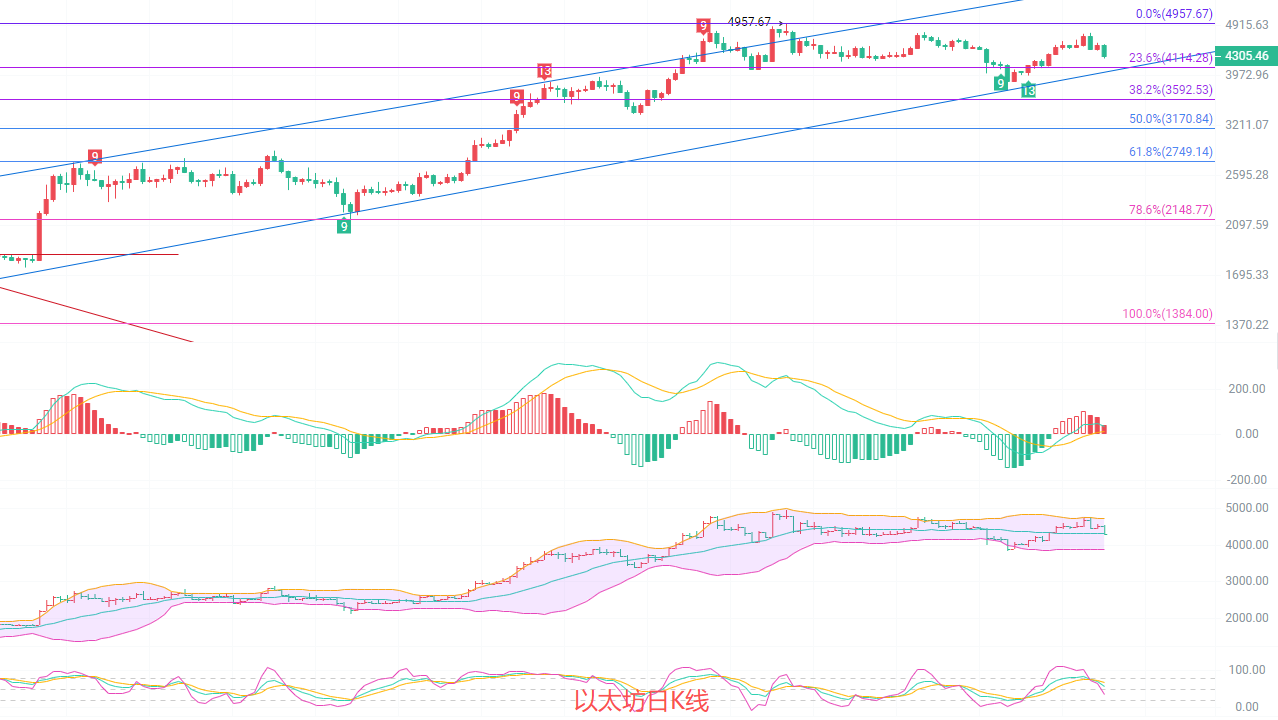
Task: Select the 23.6%(4114.28) Fibonacci label
Action: pos(1170,58)
